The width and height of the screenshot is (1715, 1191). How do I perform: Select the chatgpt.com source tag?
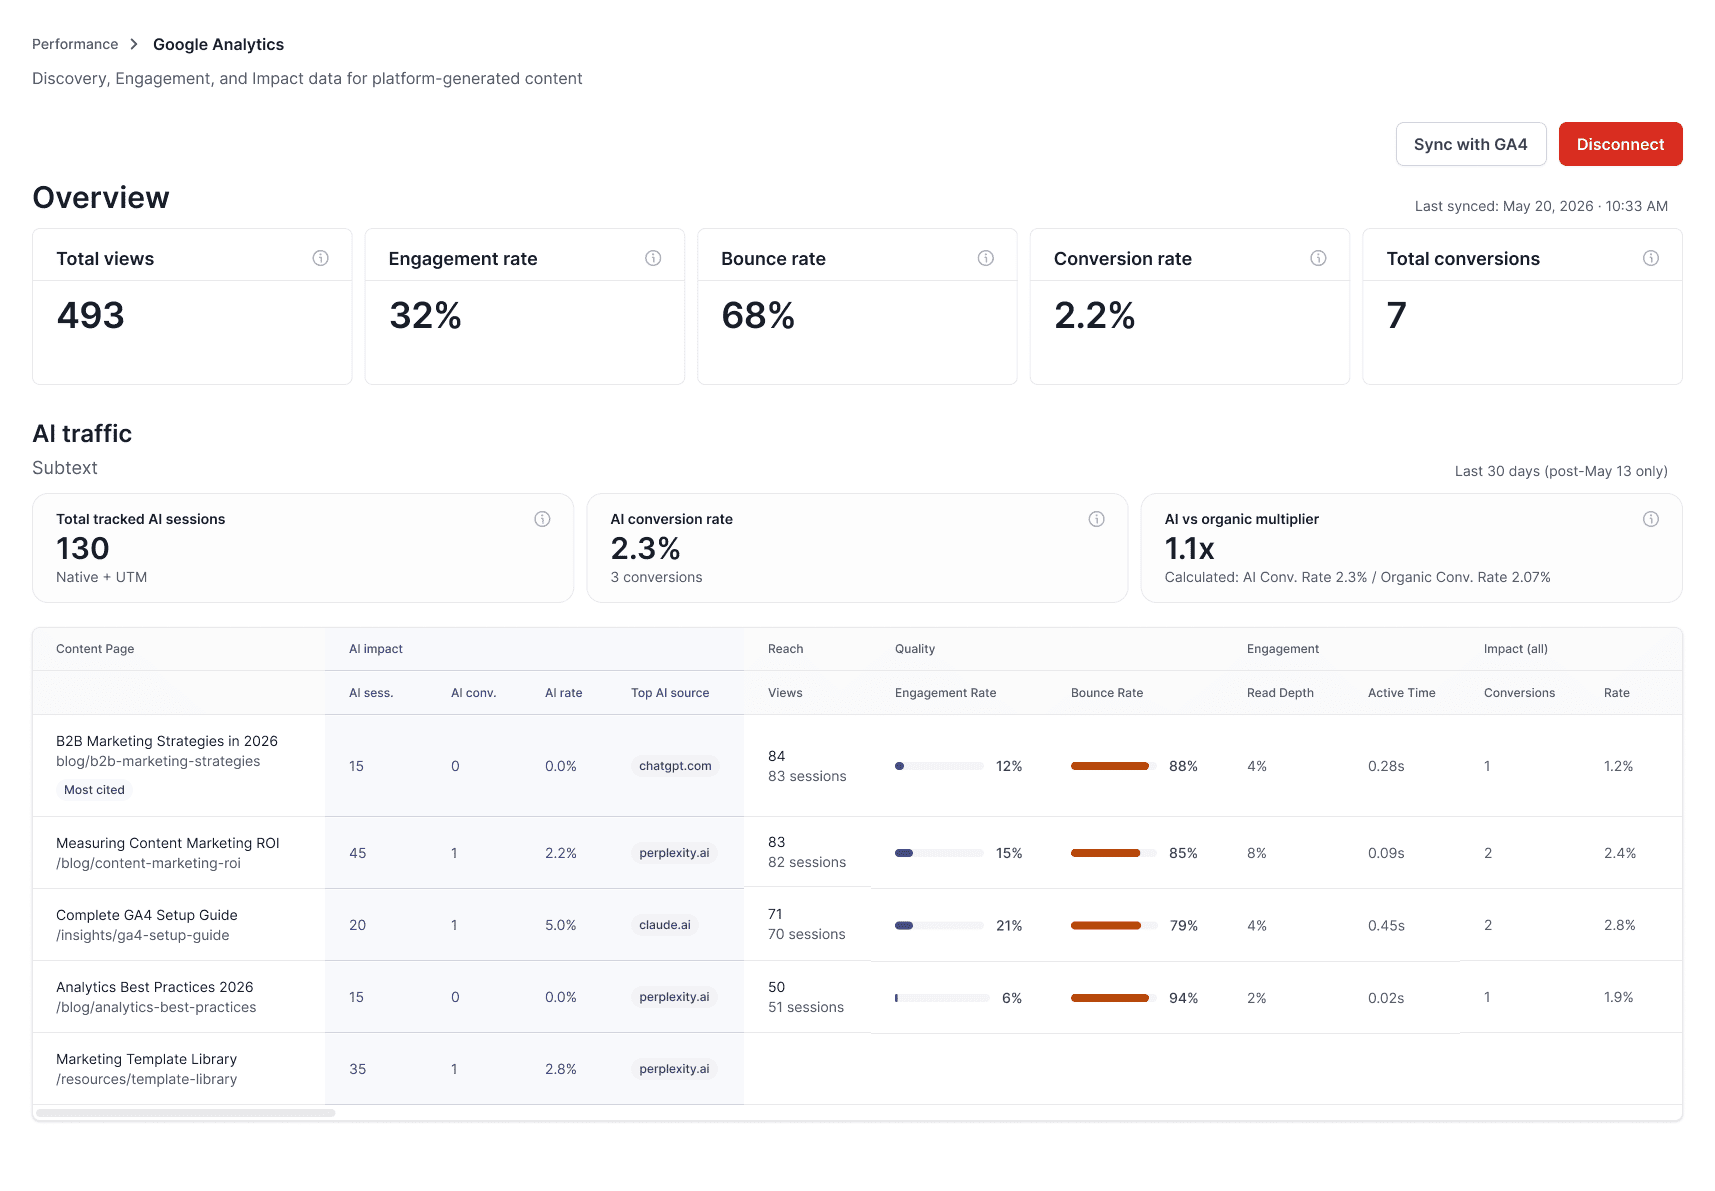click(675, 766)
